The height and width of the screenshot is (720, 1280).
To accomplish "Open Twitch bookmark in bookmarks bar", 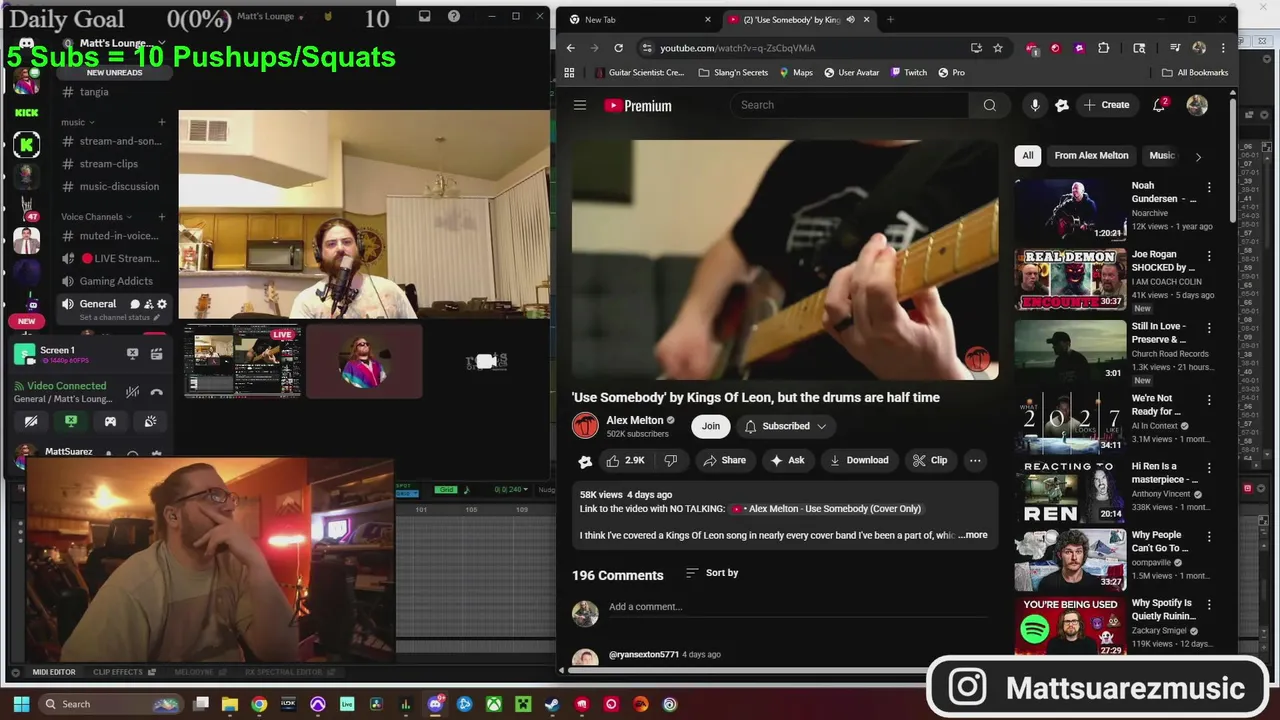I will coord(908,72).
